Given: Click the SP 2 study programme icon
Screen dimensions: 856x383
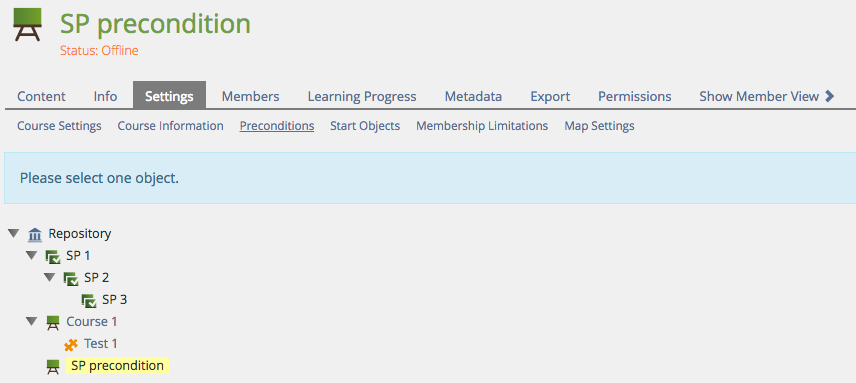Looking at the screenshot, I should pos(70,278).
